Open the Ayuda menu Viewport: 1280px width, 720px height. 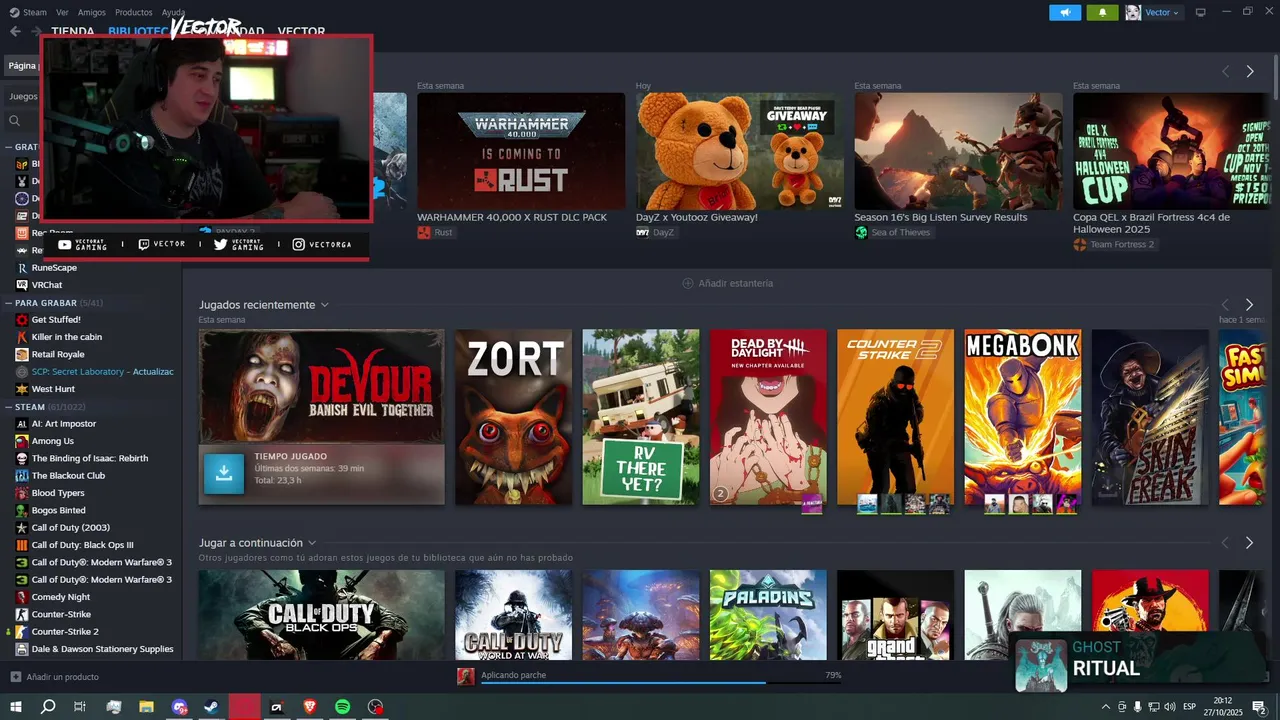point(173,12)
